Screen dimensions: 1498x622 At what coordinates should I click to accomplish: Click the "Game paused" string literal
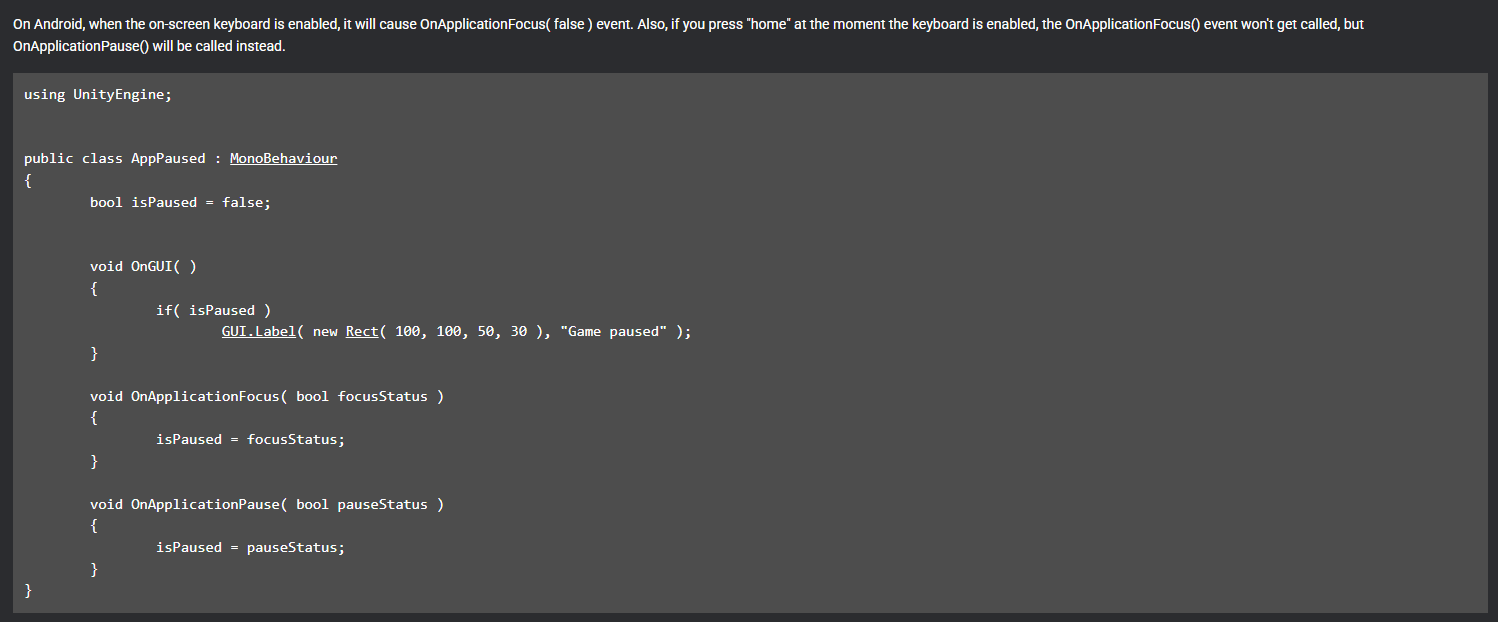click(x=614, y=332)
